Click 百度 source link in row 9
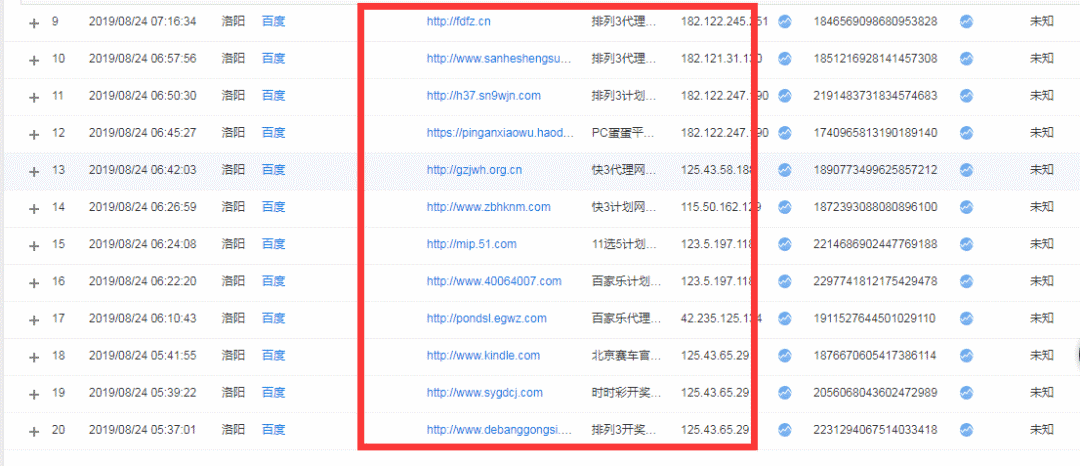 click(x=273, y=21)
